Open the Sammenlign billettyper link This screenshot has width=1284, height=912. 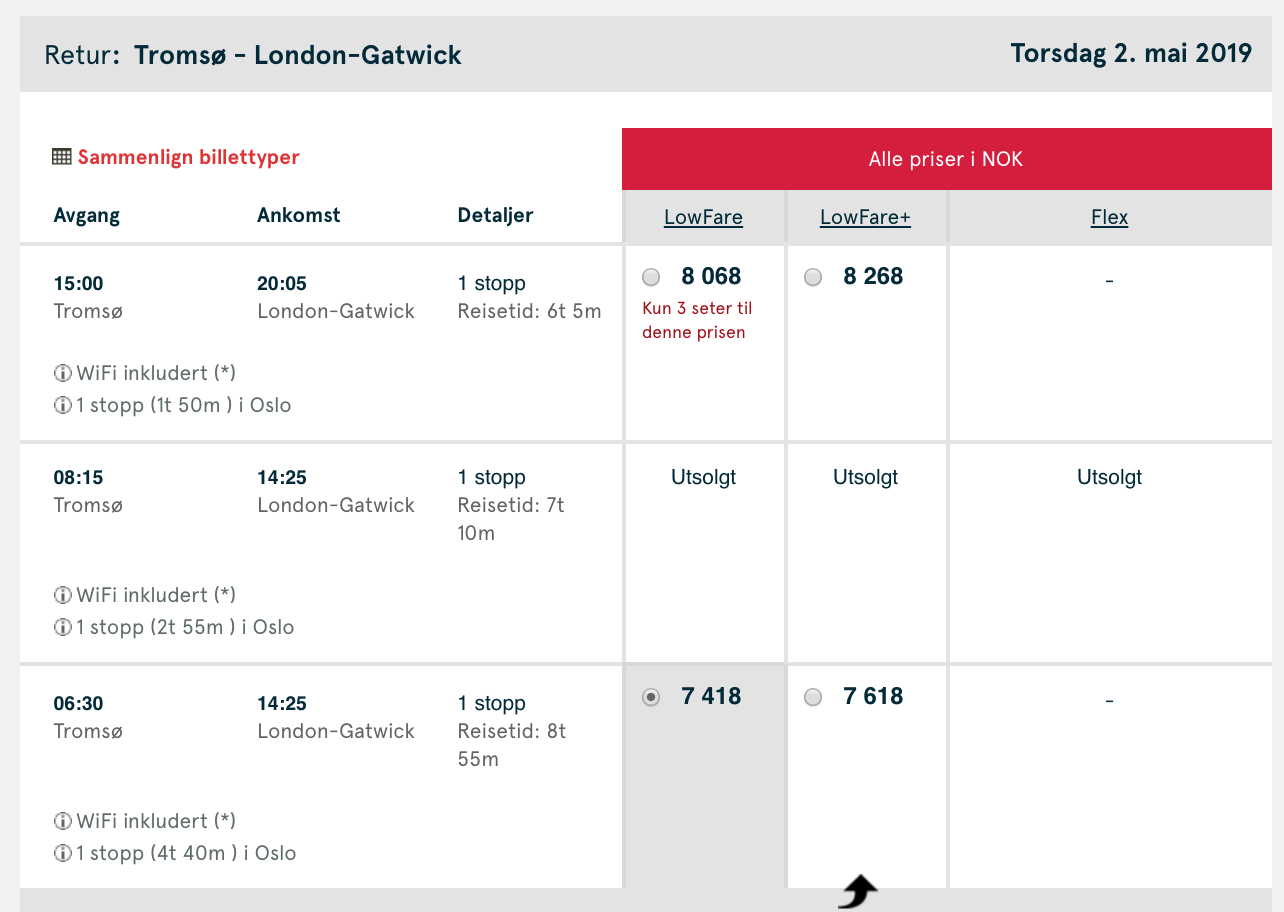189,157
